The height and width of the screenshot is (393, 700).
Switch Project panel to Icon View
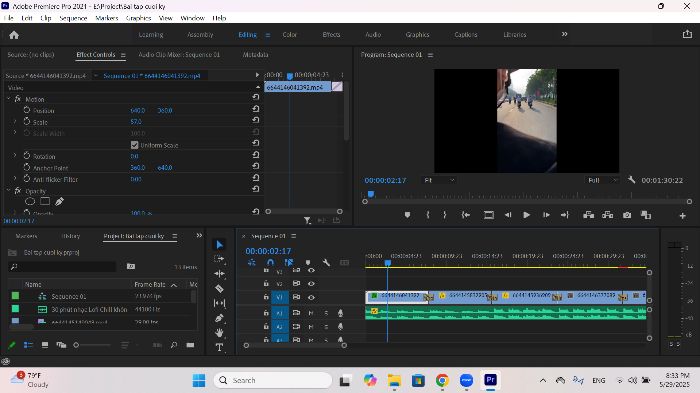coord(45,345)
